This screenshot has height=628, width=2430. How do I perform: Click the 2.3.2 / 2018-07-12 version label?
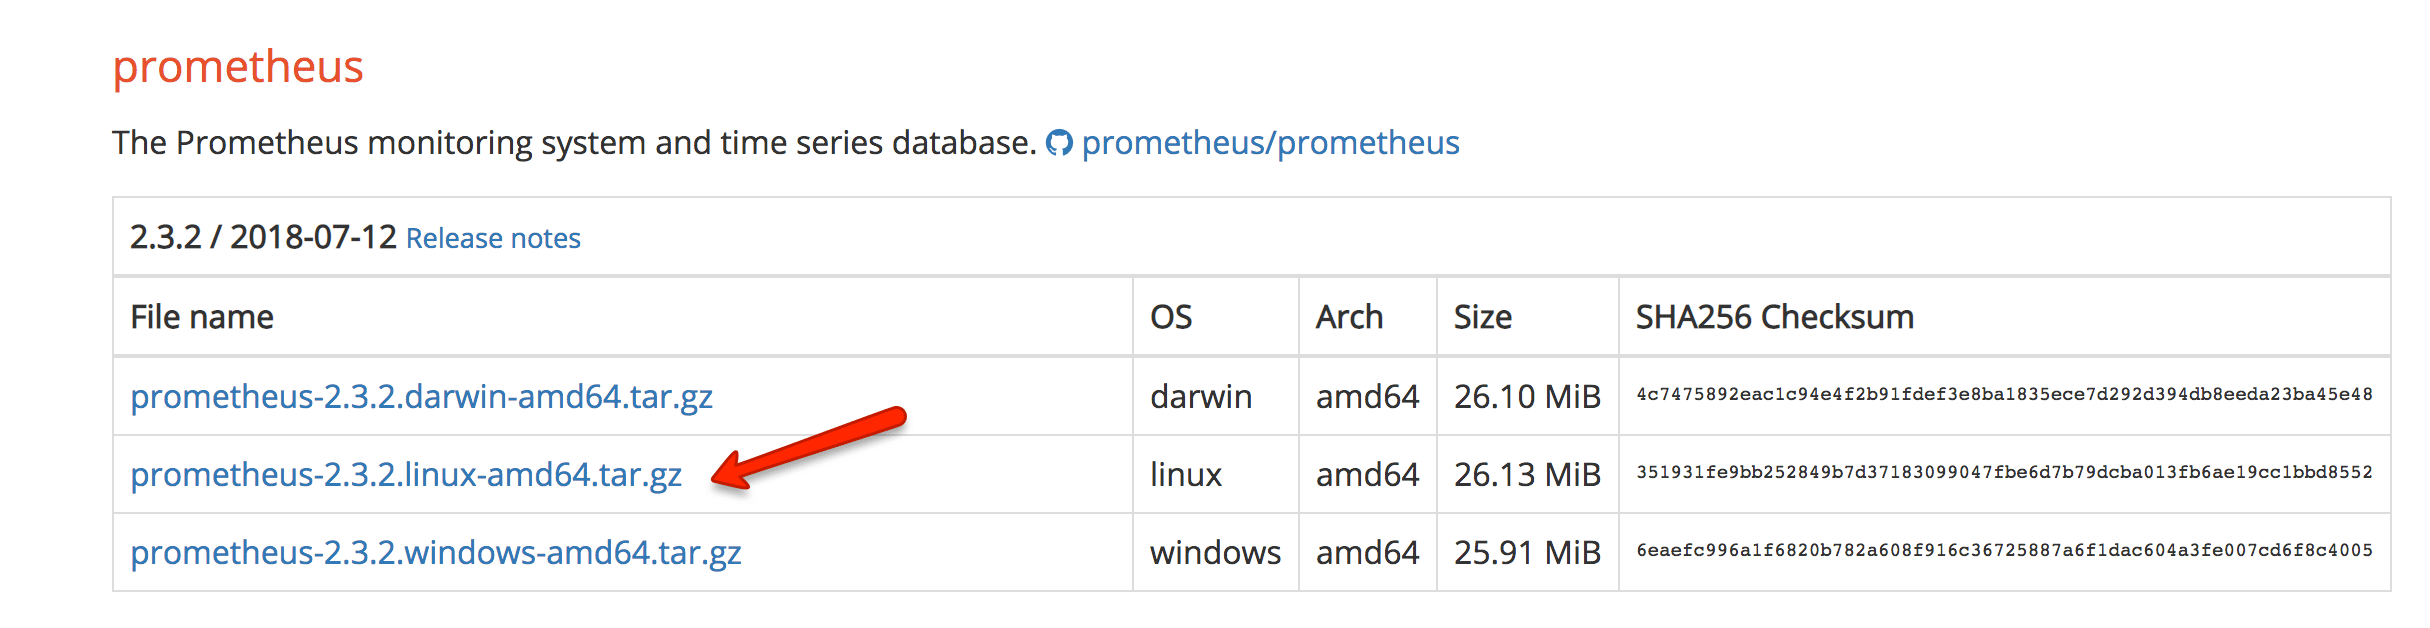tap(263, 239)
